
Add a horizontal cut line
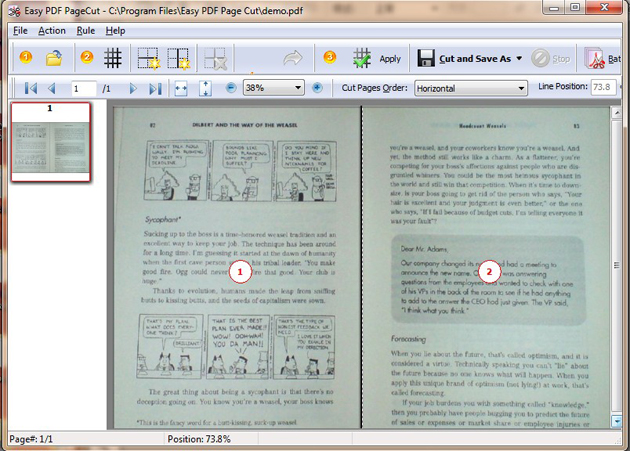148,59
